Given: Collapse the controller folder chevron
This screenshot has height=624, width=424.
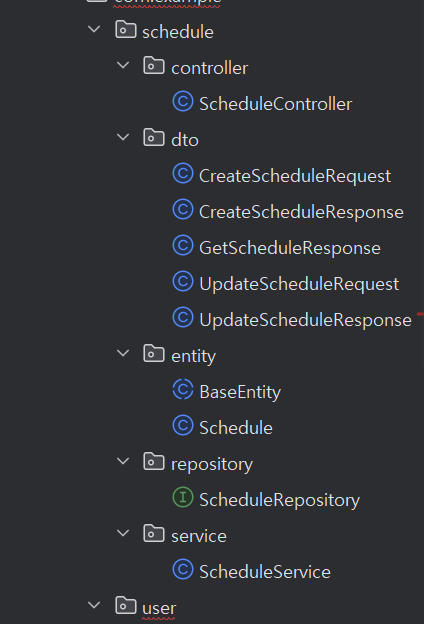Looking at the screenshot, I should point(123,65).
